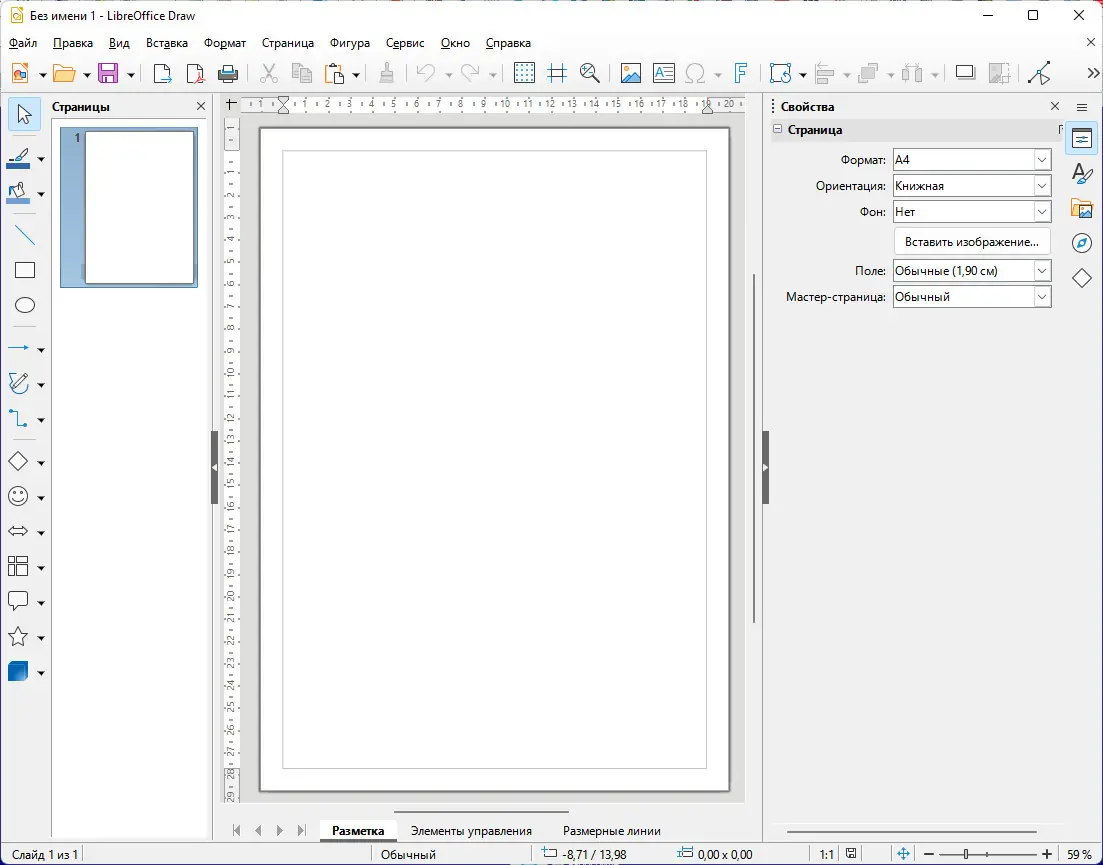This screenshot has height=865, width=1103.
Task: Click the Вставить изображение button
Action: point(971,241)
